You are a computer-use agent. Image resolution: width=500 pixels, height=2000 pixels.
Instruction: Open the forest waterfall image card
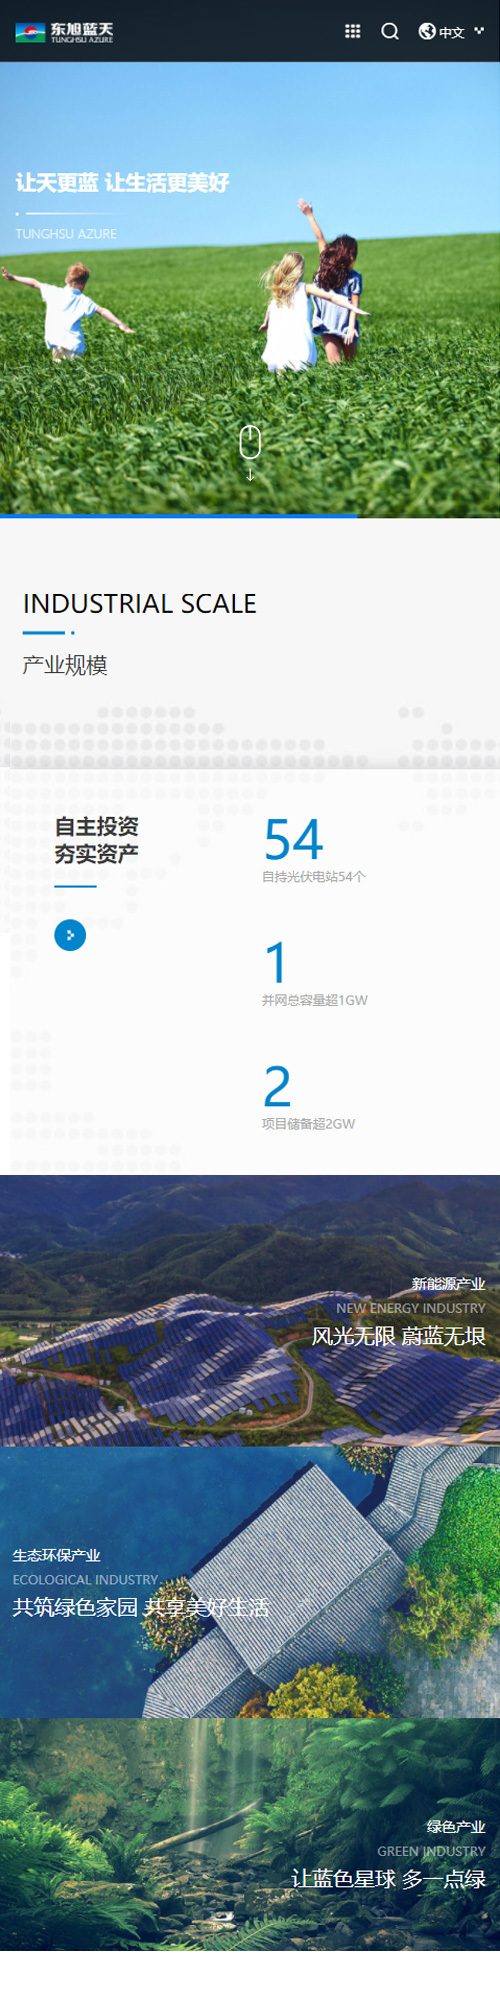click(250, 1835)
